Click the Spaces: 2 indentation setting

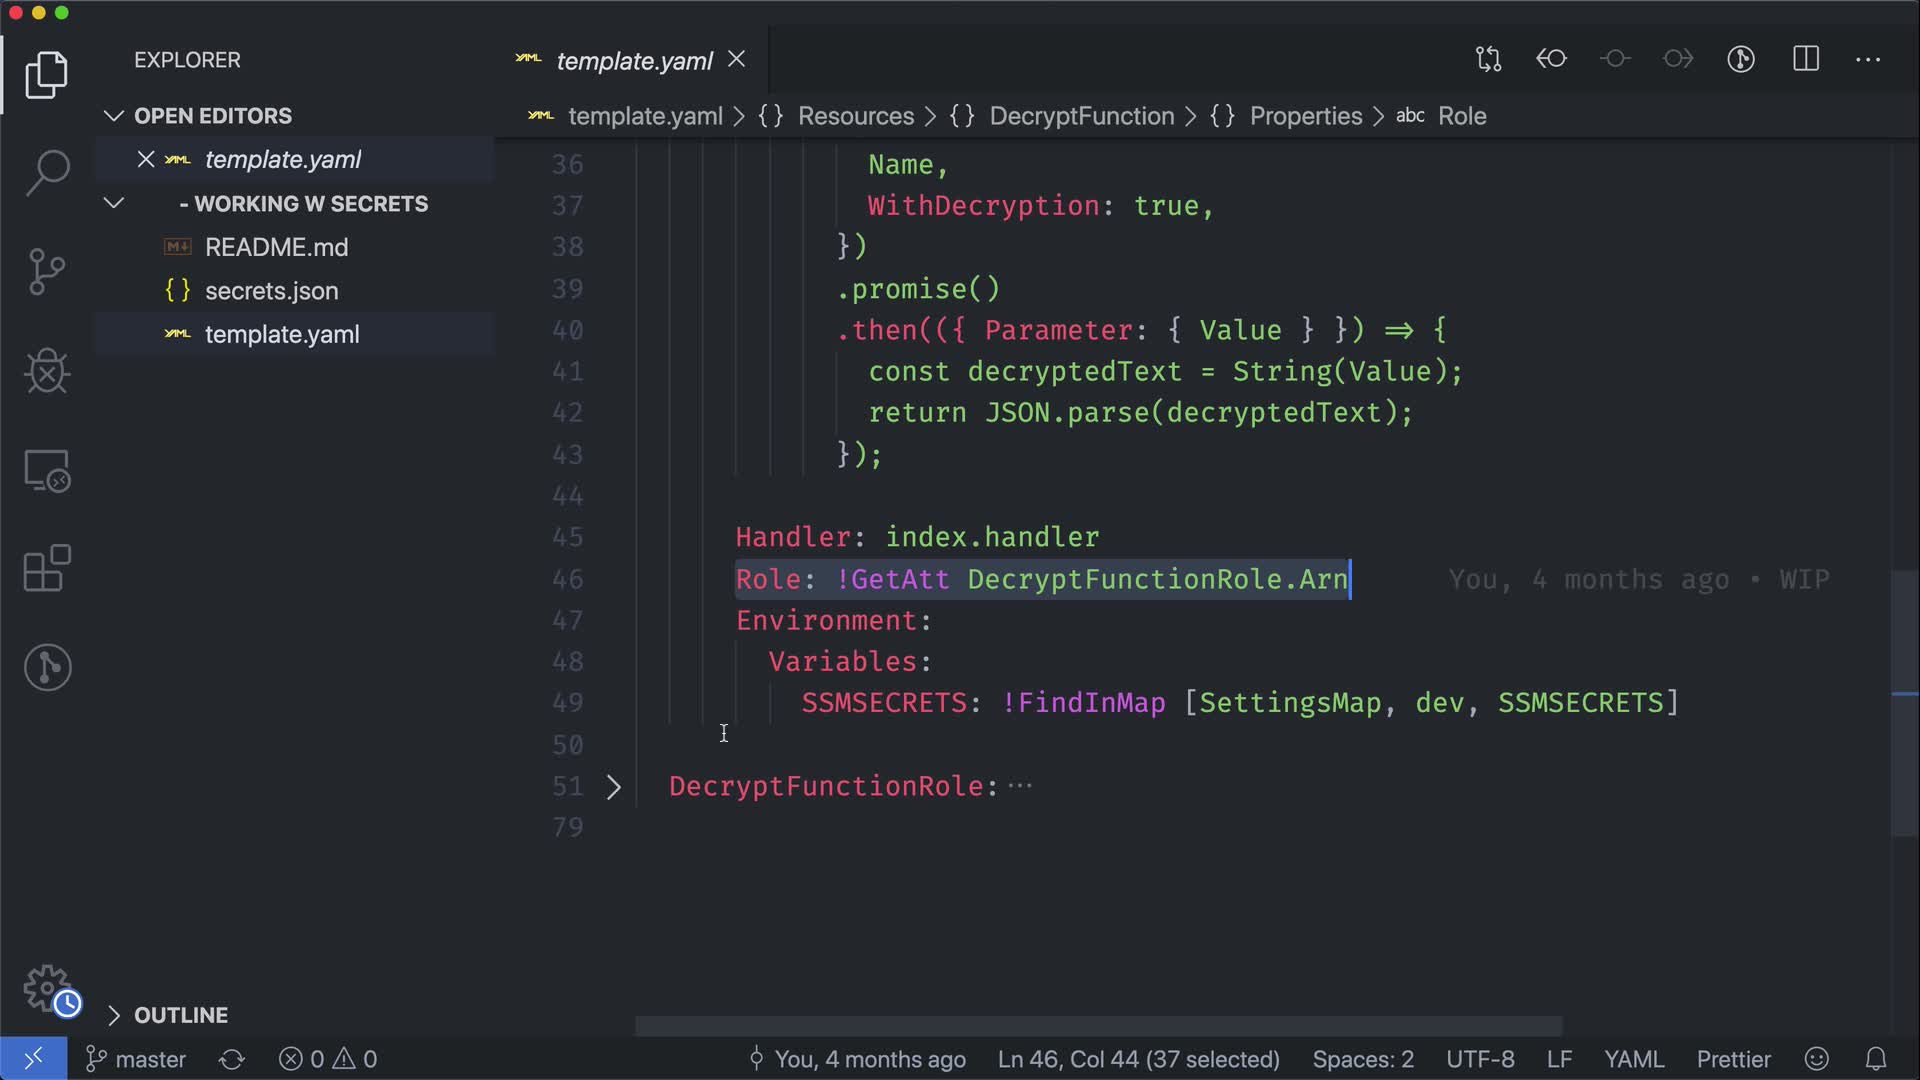(1363, 1059)
